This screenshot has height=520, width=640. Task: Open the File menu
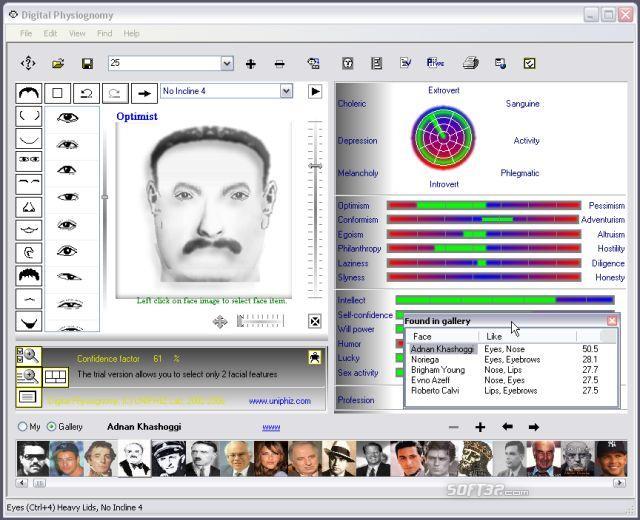[x=26, y=33]
